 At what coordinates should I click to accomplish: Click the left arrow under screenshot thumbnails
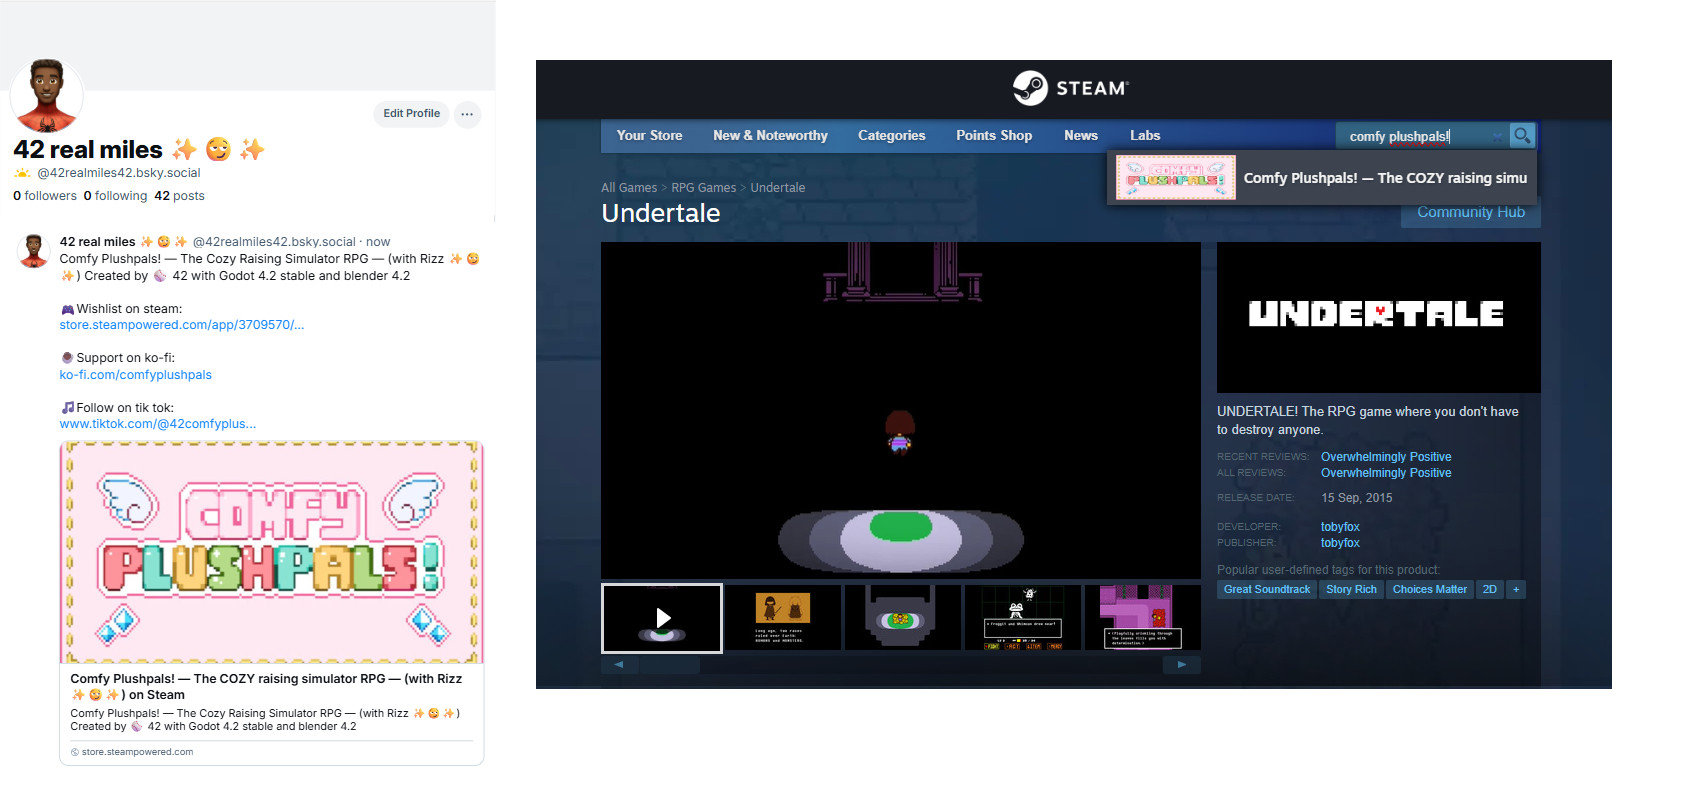pyautogui.click(x=619, y=664)
